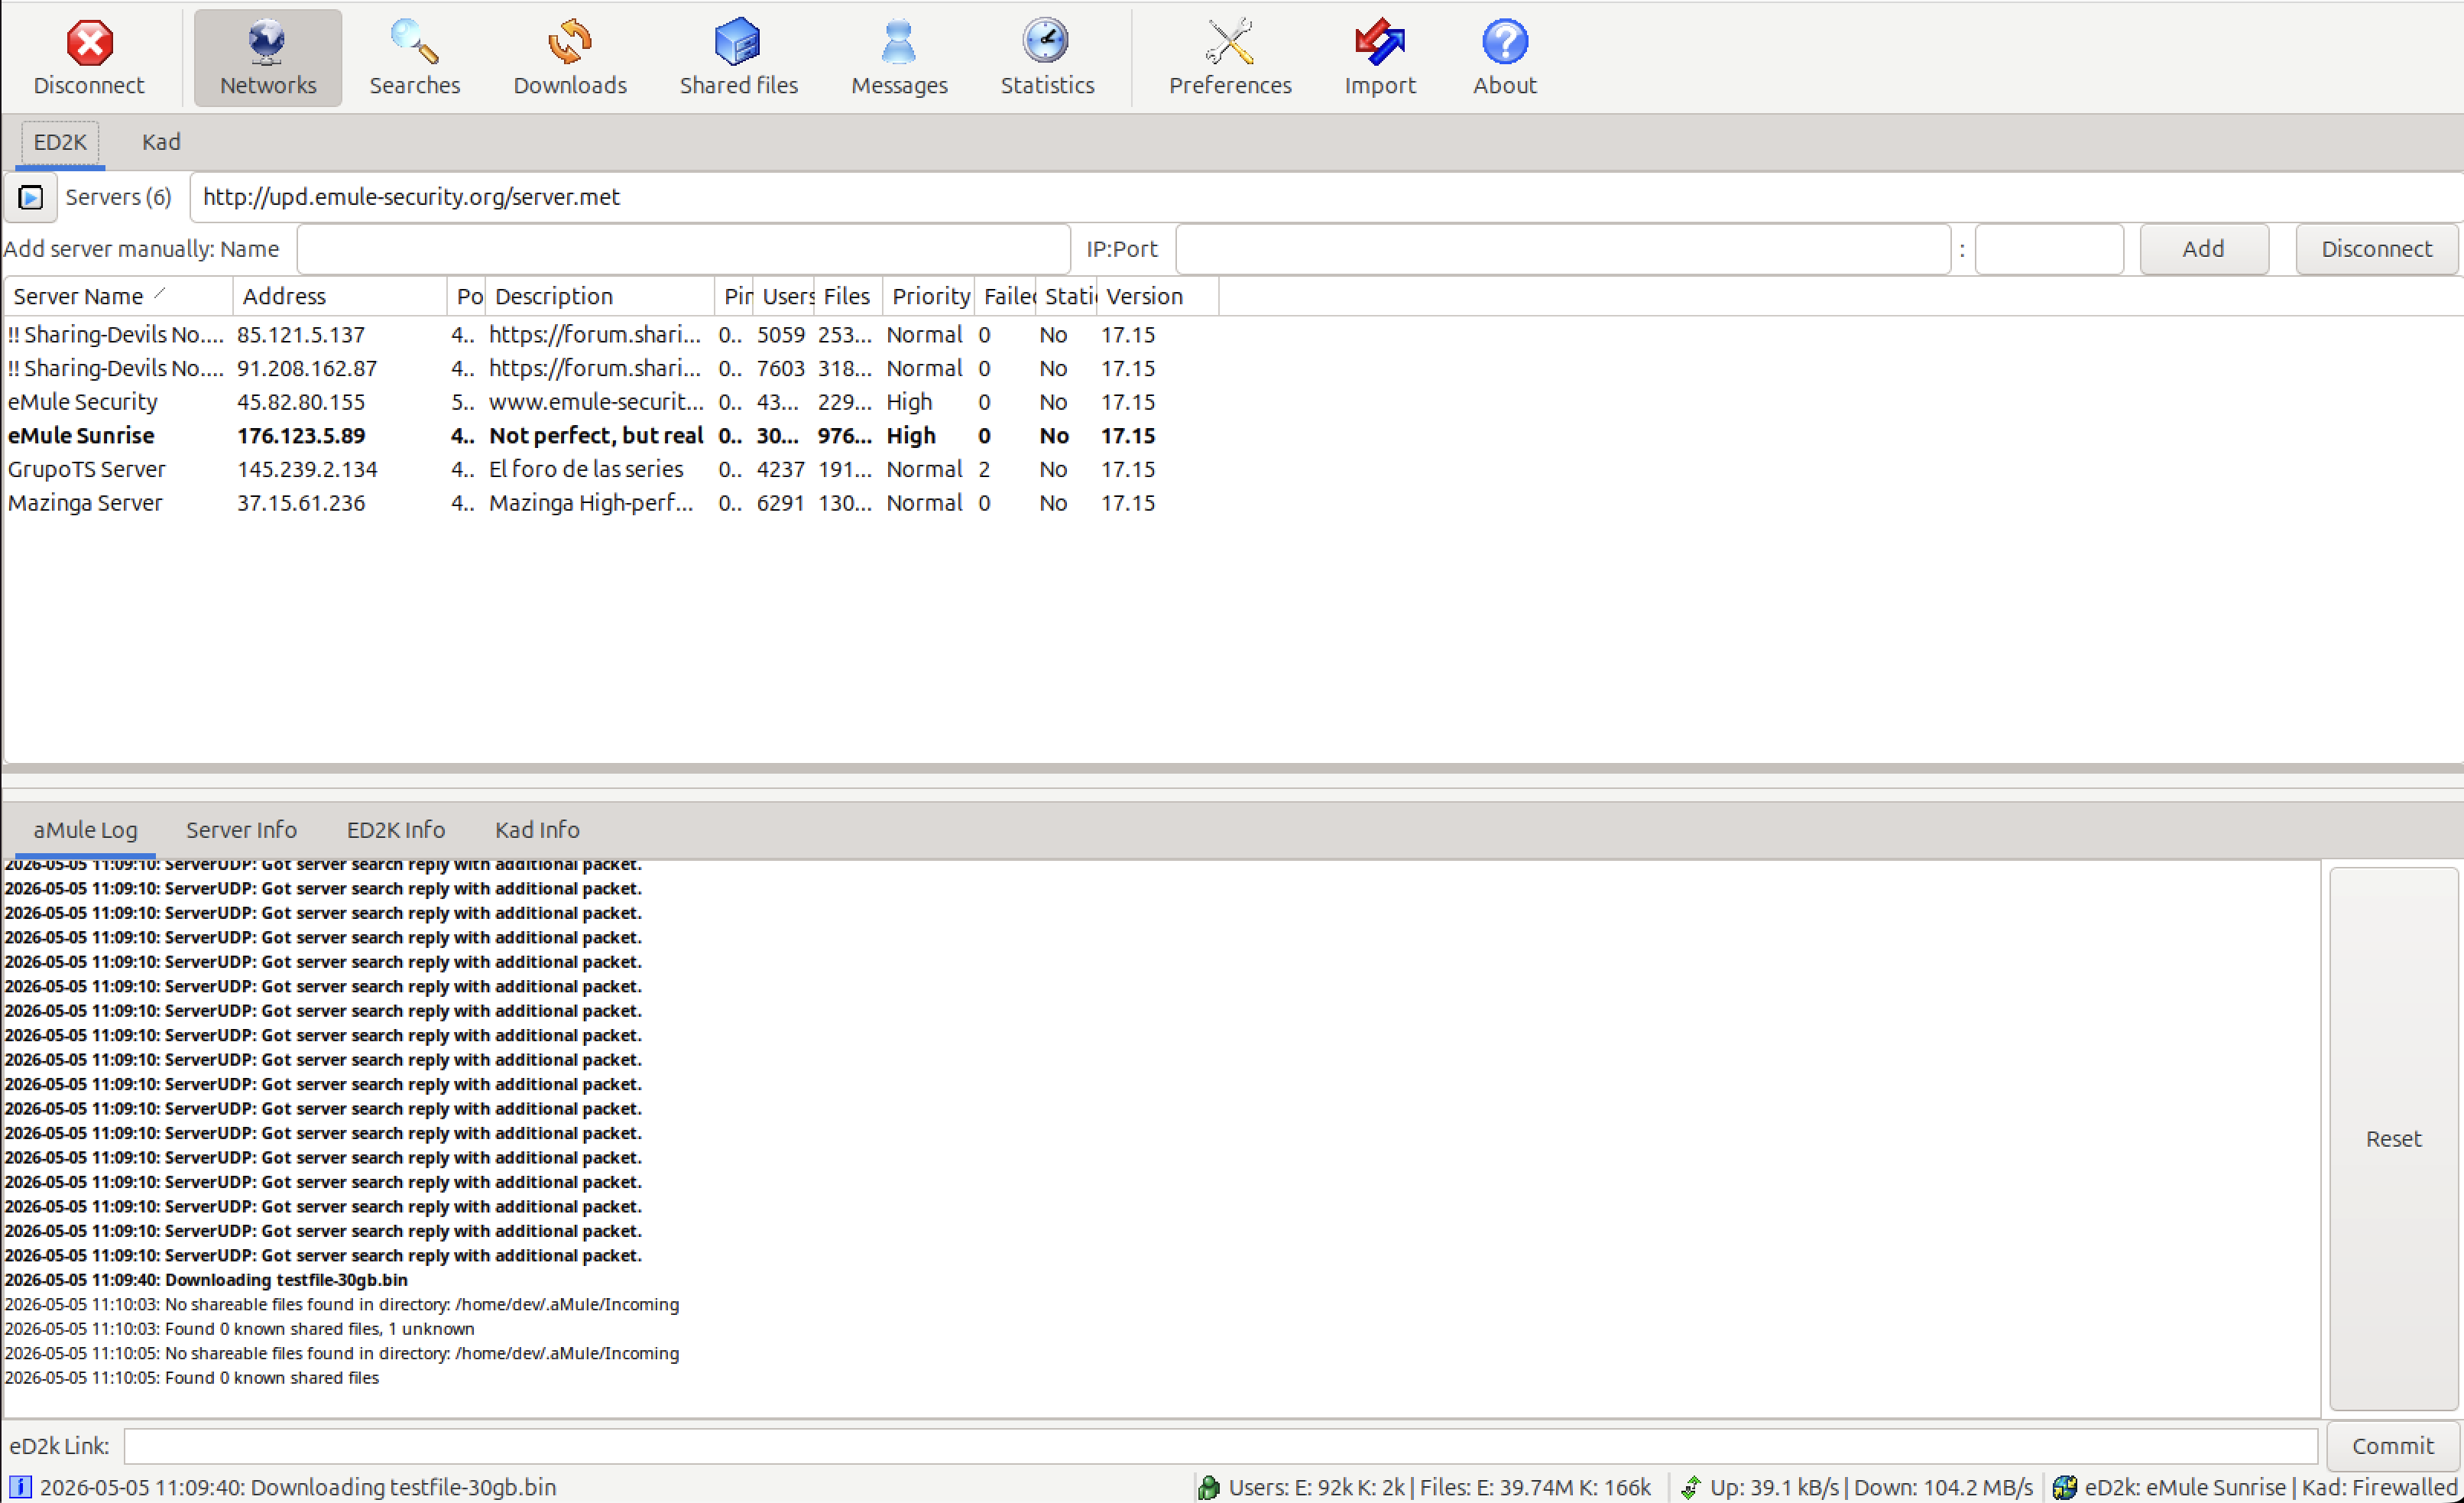Click the Disconnect button beside Add

point(2376,249)
